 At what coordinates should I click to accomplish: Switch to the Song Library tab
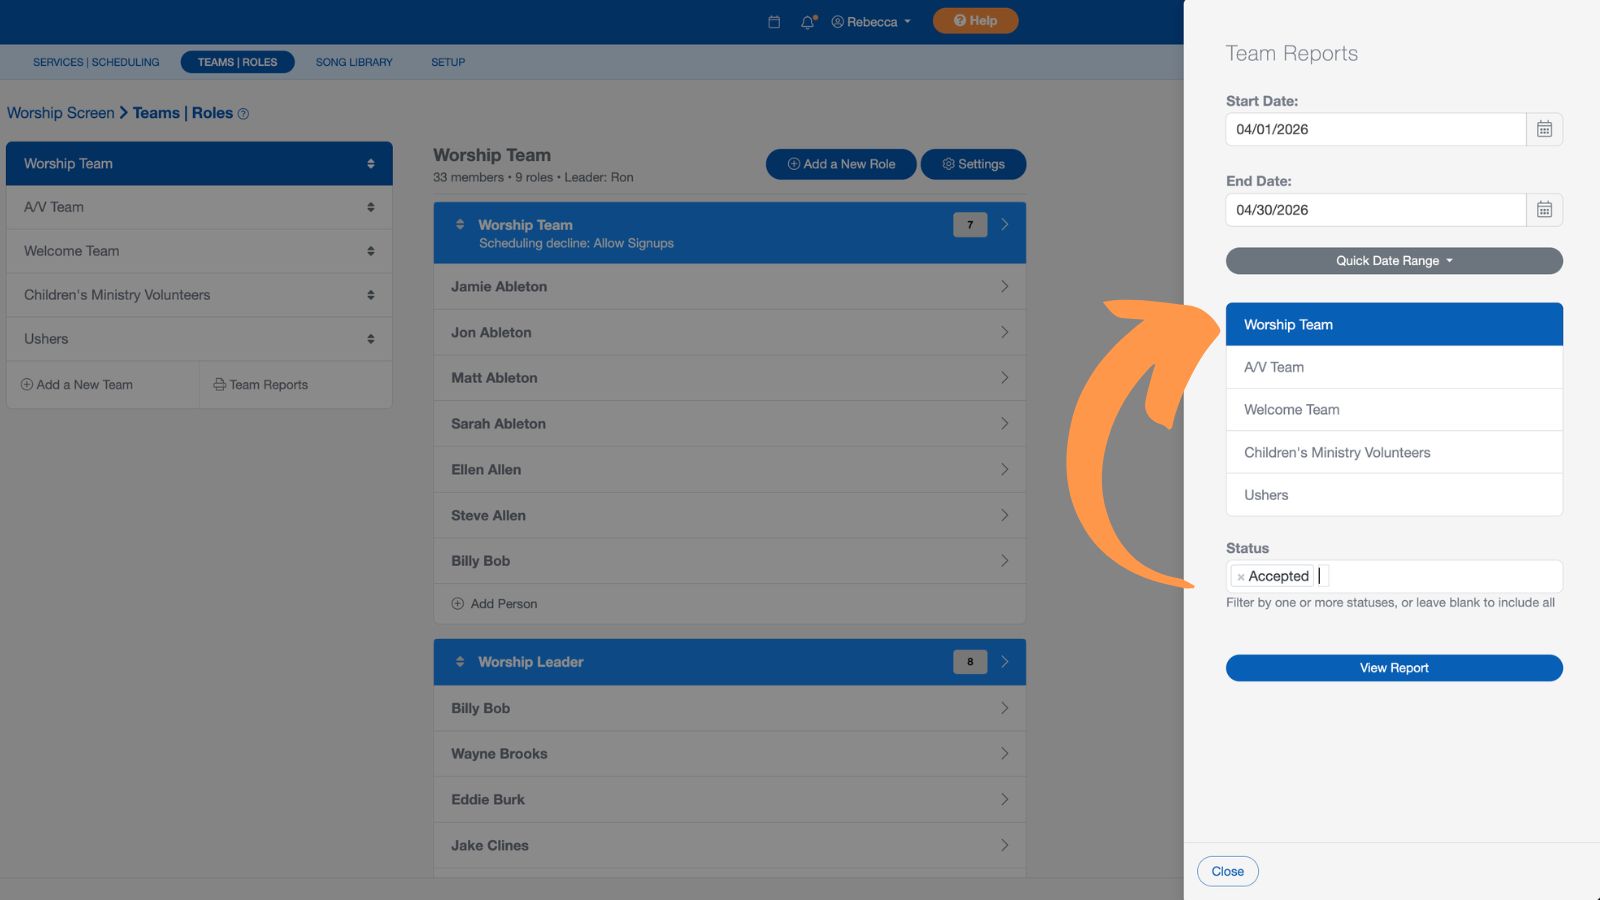pos(352,62)
